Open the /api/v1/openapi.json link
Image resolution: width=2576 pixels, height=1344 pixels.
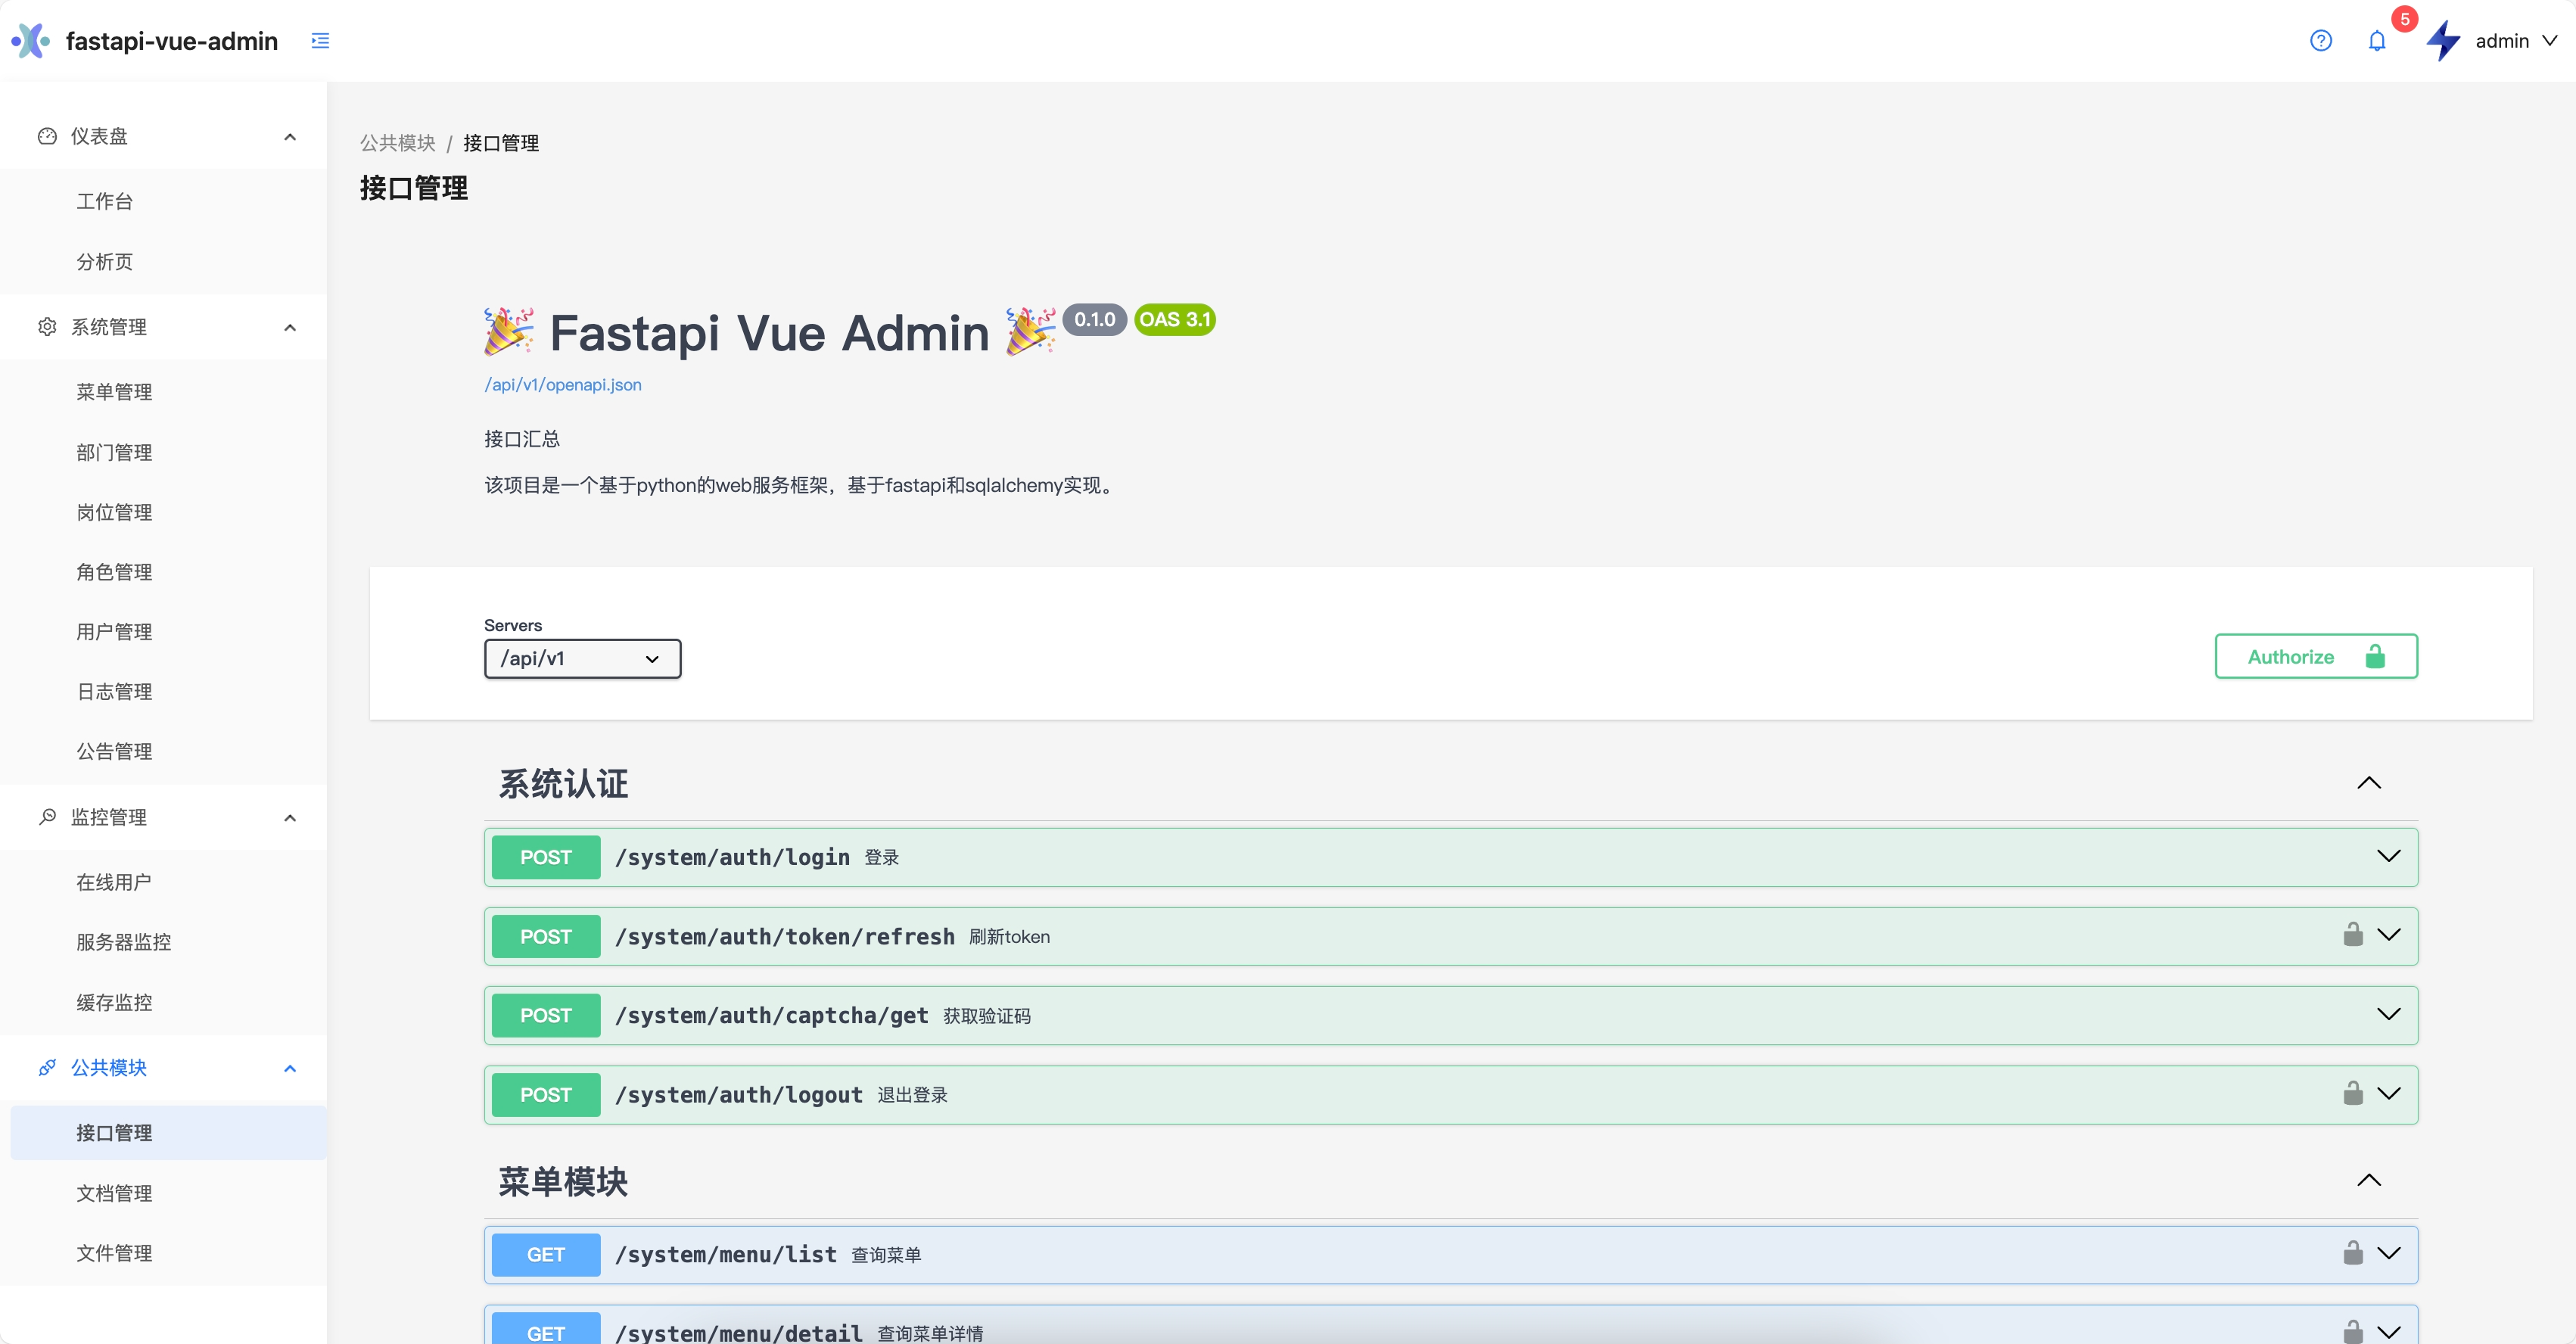coord(563,385)
